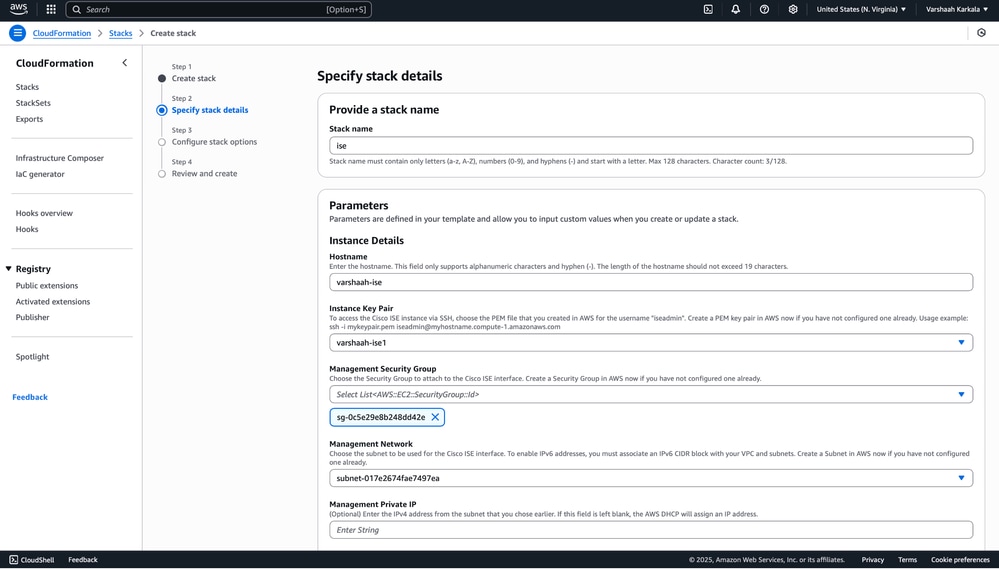Screen dimensions: 999x569
Task: Open Infrastructure Composer
Action: click(x=60, y=158)
